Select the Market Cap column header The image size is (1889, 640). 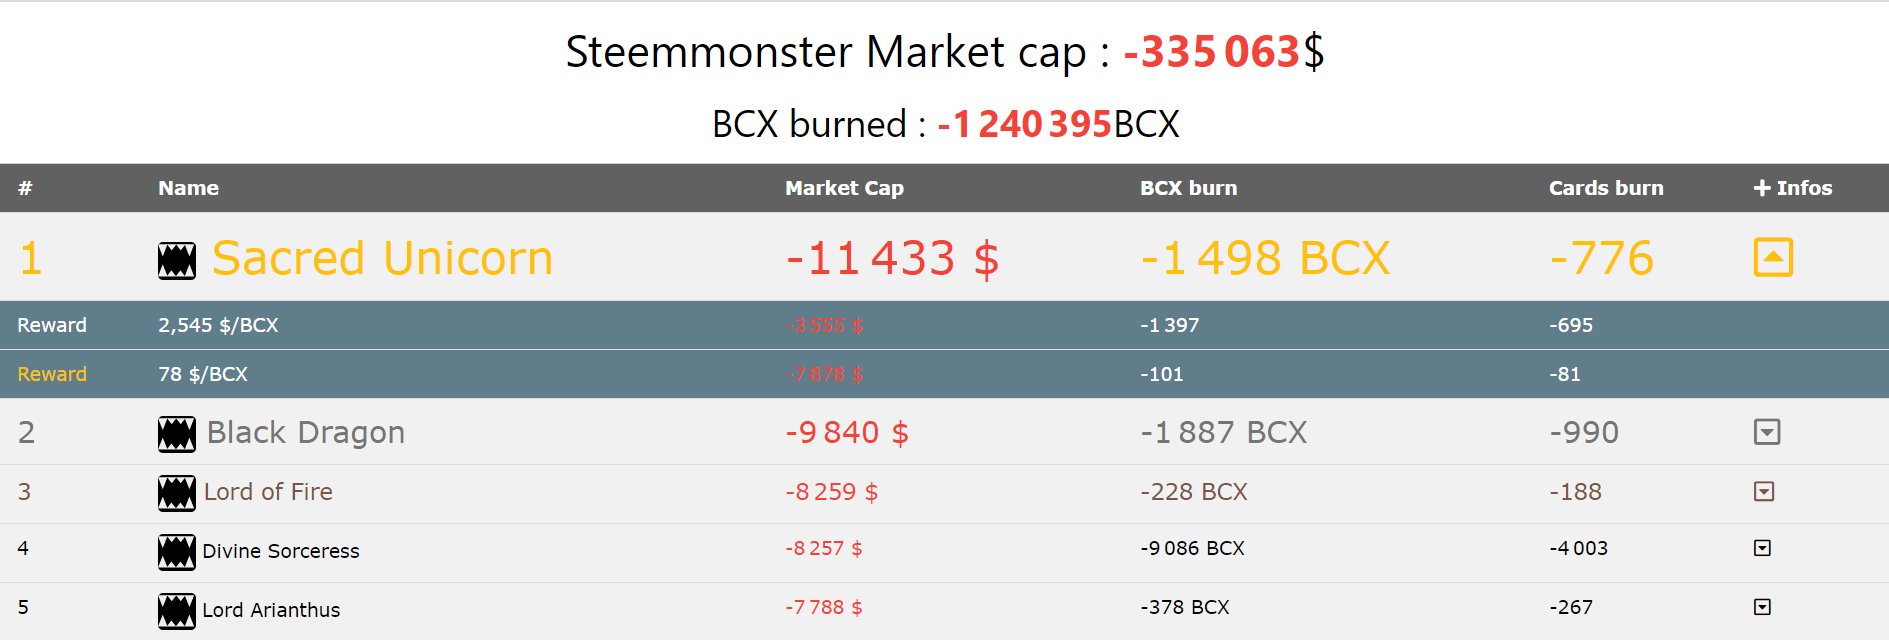coord(844,188)
